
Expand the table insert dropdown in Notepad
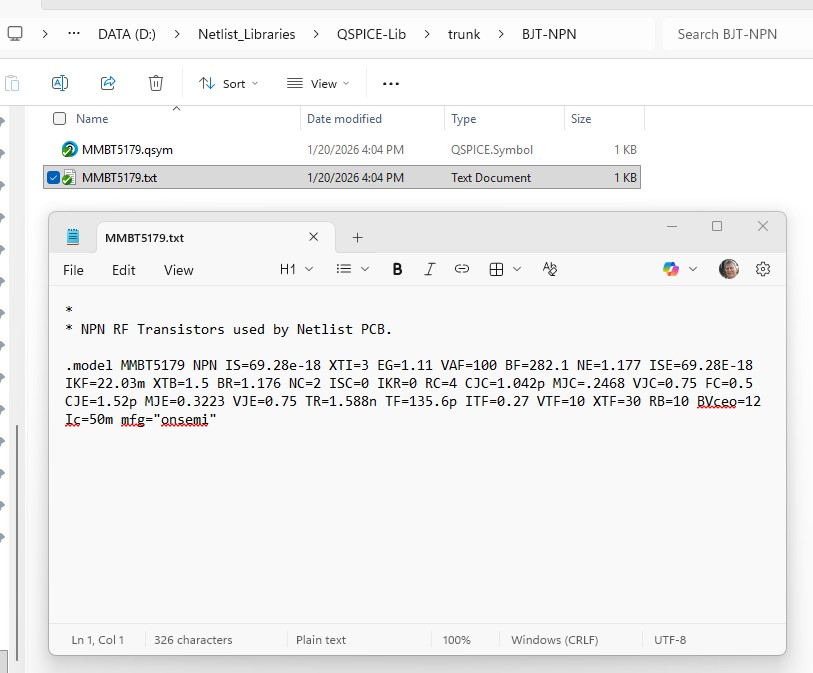(x=505, y=269)
